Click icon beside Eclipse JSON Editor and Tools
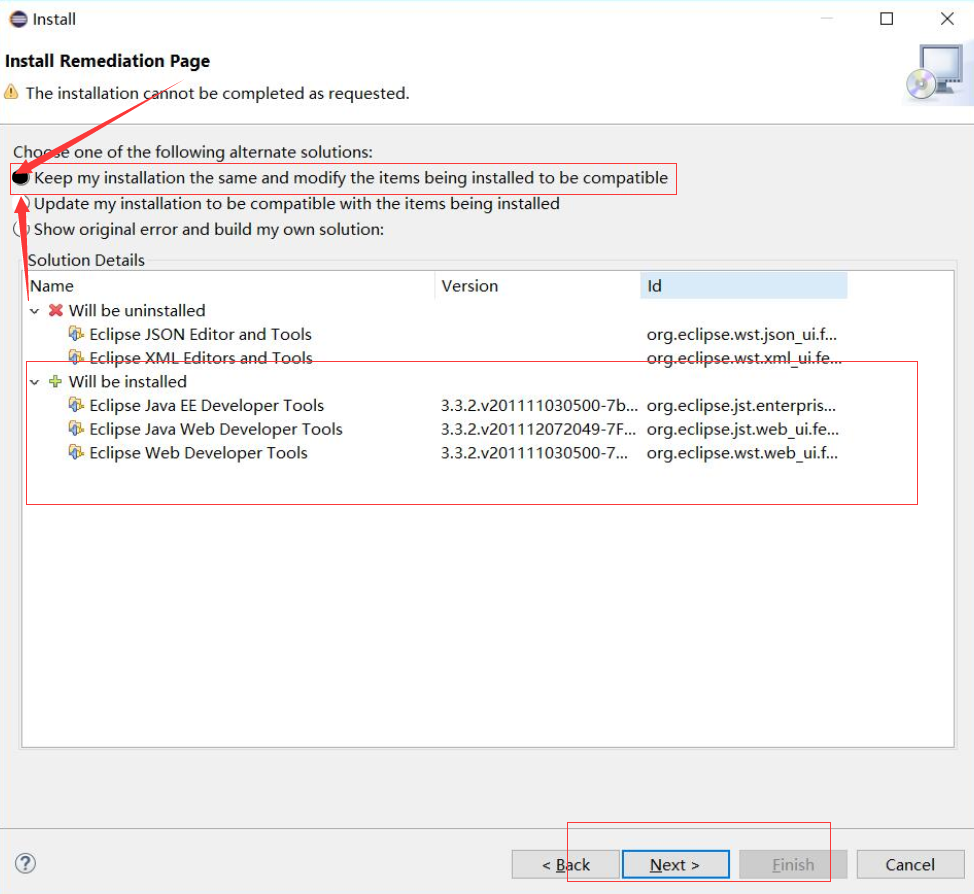This screenshot has width=974, height=894. coord(76,334)
